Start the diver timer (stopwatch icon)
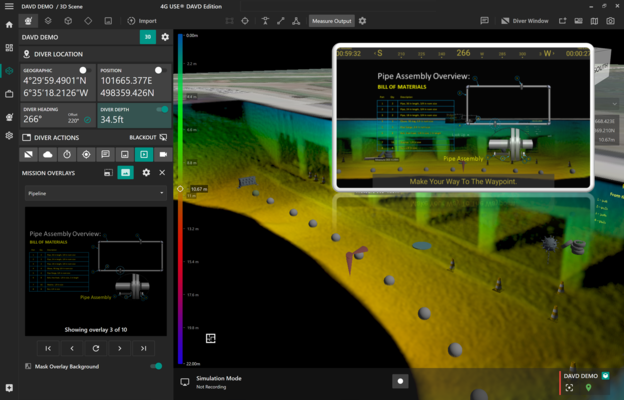 pyautogui.click(x=67, y=155)
